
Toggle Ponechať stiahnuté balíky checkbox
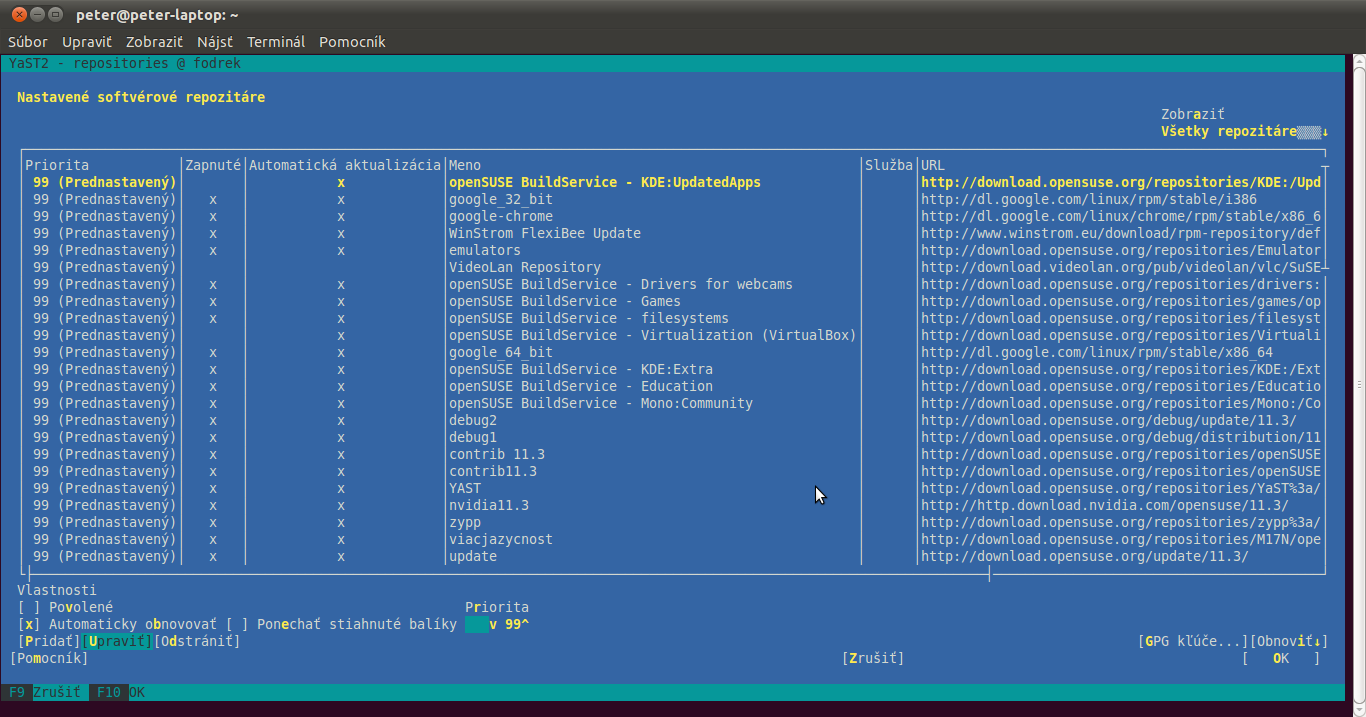341,624
